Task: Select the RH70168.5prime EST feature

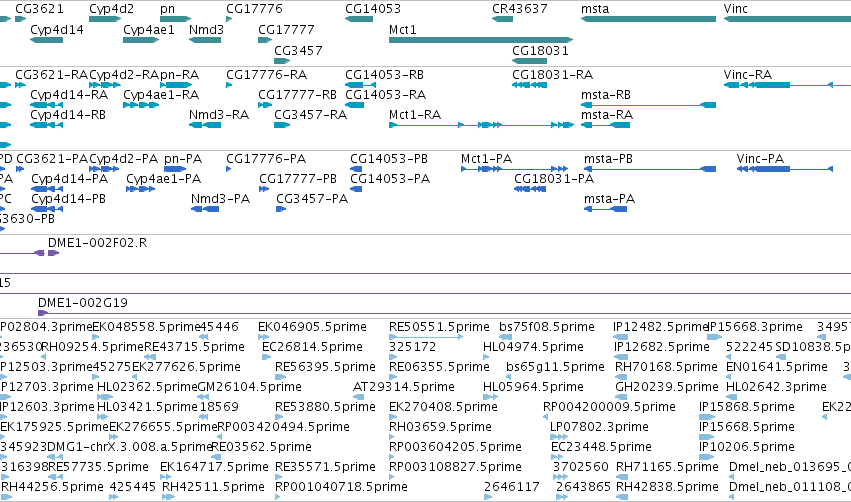Action: [x=621, y=377]
